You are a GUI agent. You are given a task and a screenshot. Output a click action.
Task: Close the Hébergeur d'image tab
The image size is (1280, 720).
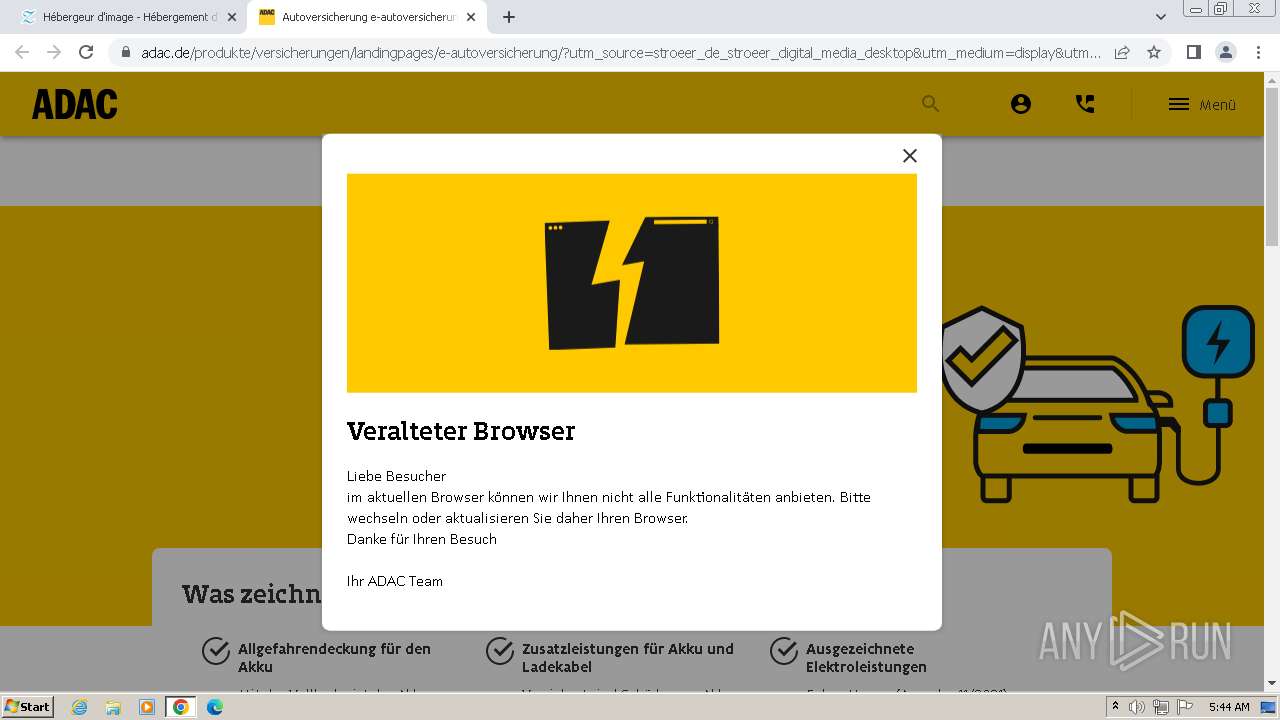[232, 17]
